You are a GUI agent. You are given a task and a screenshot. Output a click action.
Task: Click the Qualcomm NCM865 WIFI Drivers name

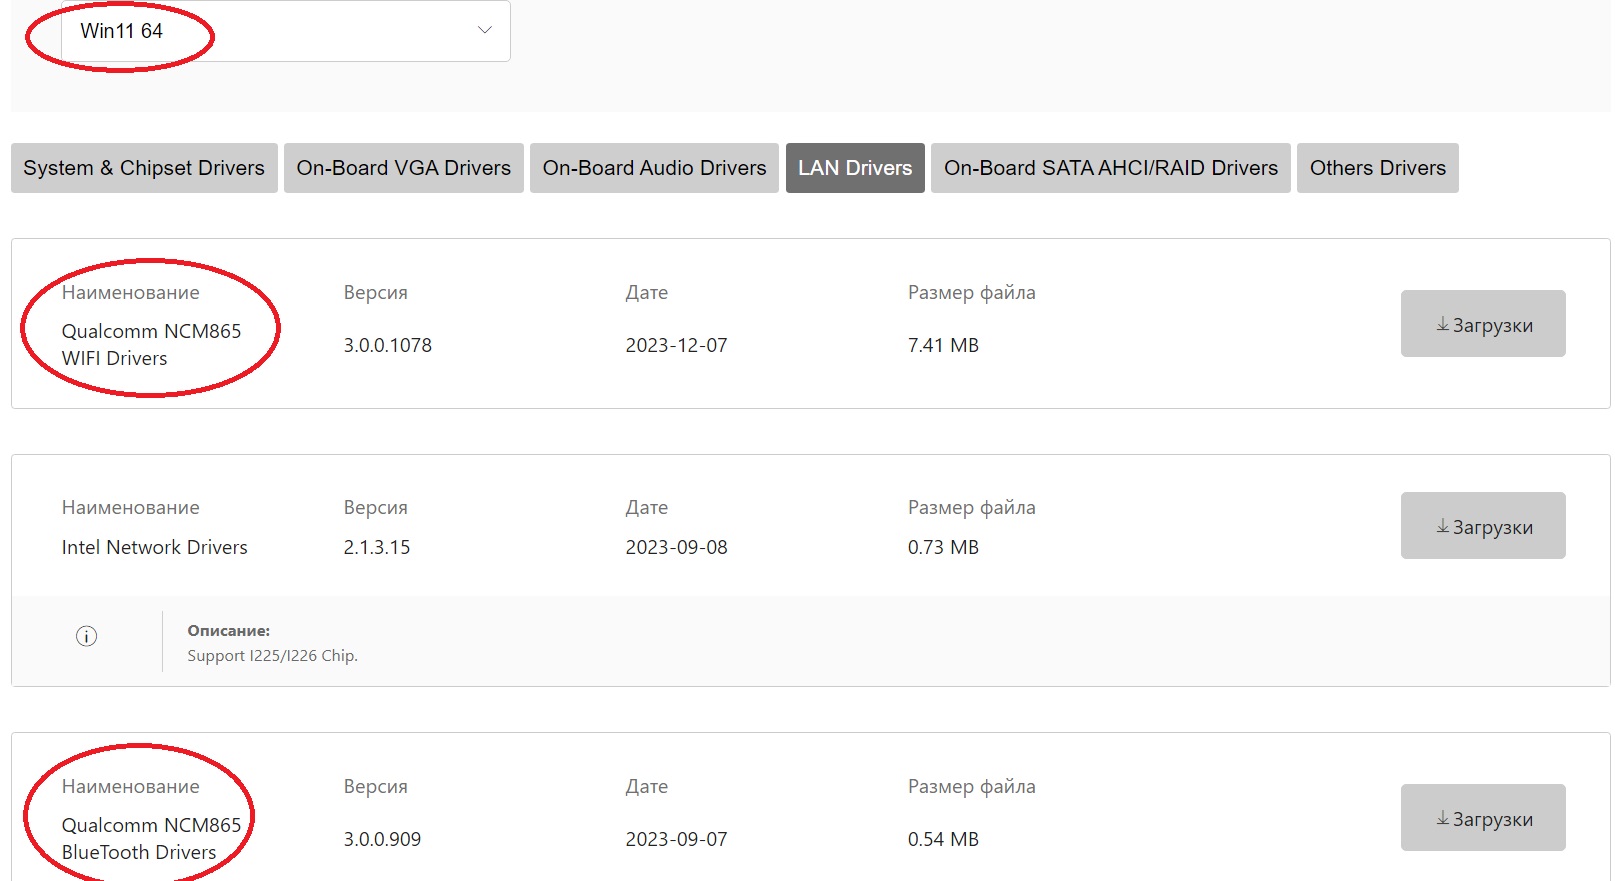pos(151,344)
